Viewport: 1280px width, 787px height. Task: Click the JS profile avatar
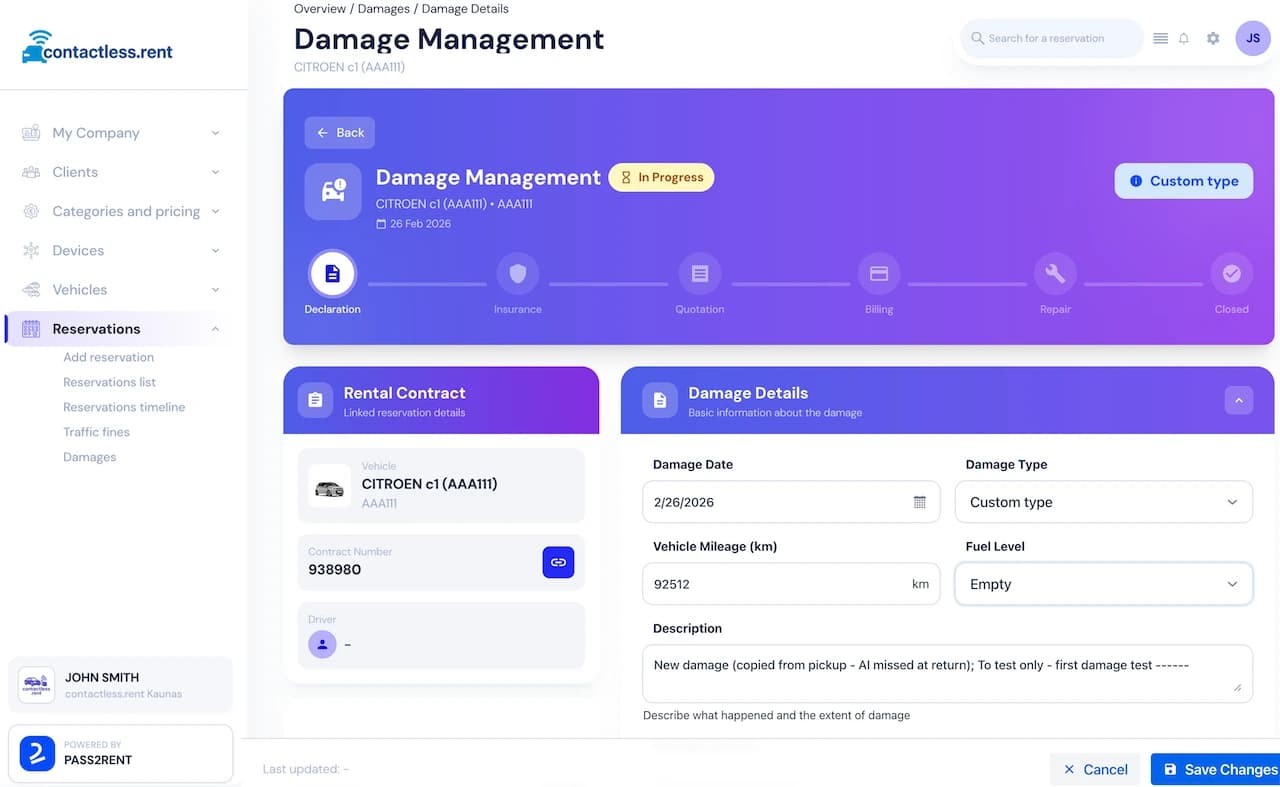(x=1253, y=38)
